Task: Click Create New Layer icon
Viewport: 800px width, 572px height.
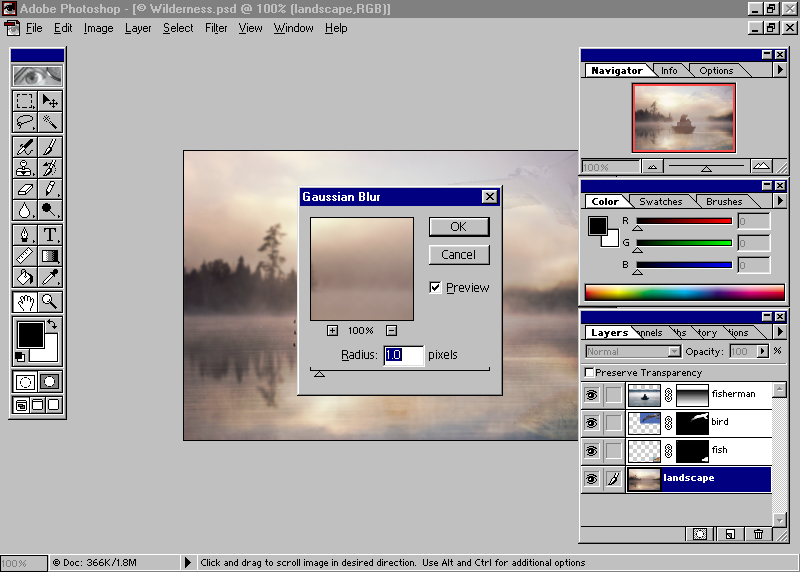Action: tap(730, 534)
